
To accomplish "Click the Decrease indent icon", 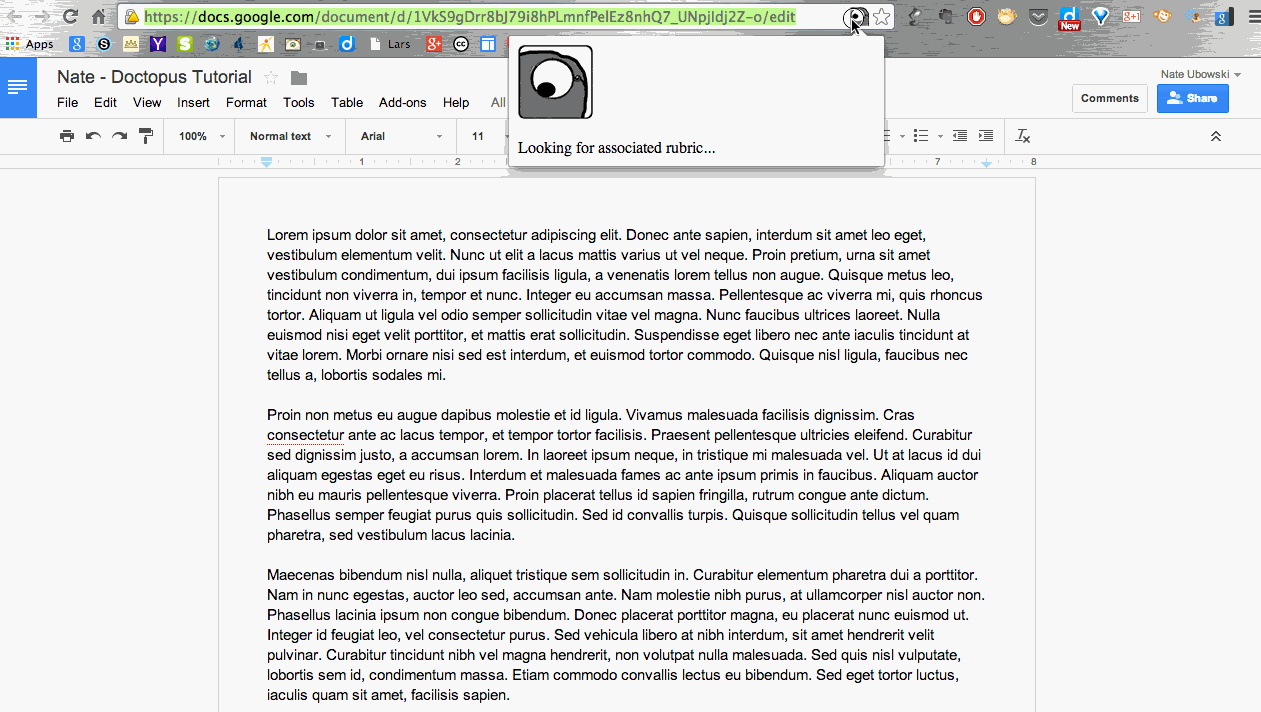I will click(960, 136).
